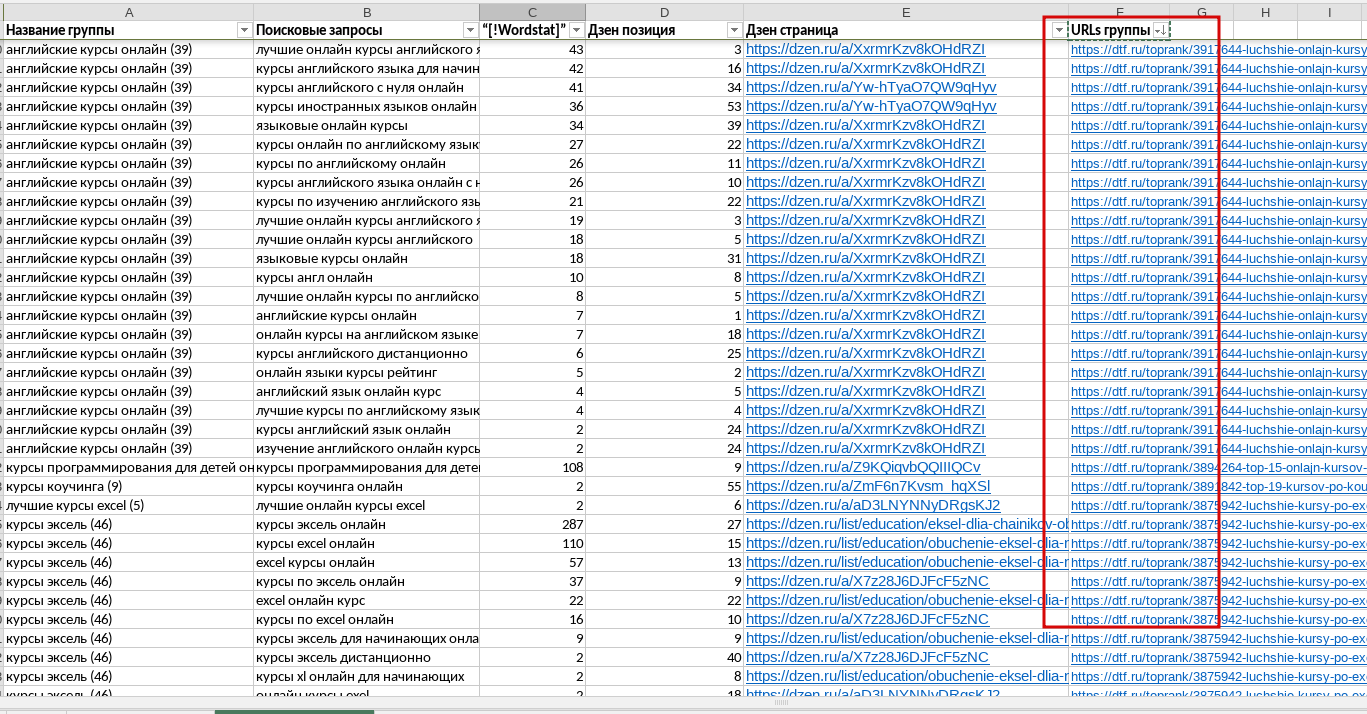This screenshot has height=714, width=1367.
Task: Select query cell английские курсы онлайн
Action: [366, 315]
